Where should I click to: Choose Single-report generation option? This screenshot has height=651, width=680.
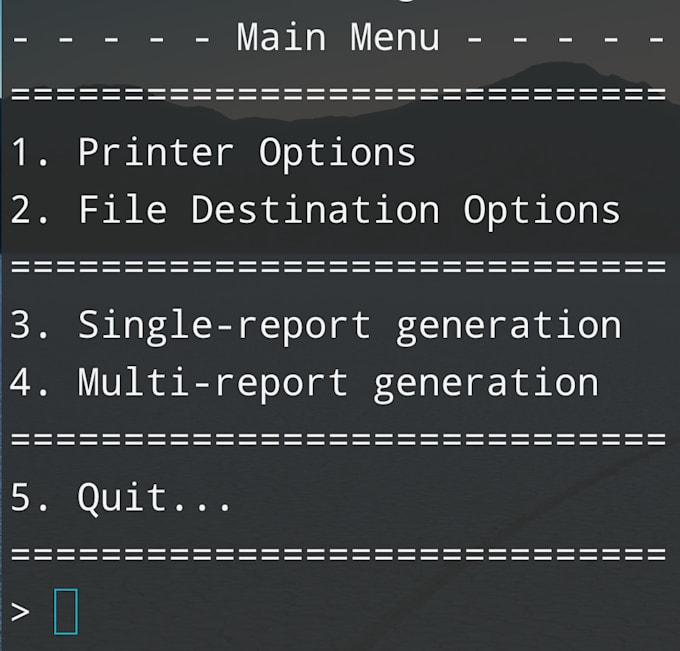[315, 326]
